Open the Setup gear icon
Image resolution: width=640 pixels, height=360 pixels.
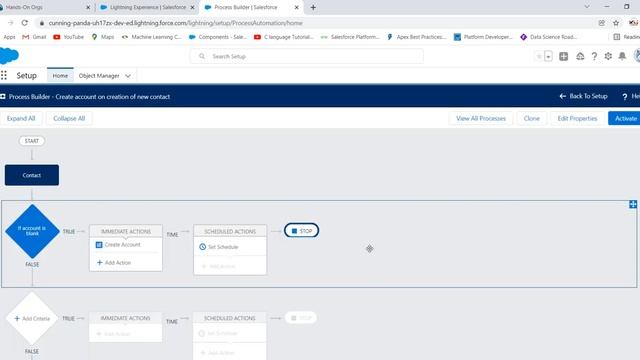click(x=608, y=56)
